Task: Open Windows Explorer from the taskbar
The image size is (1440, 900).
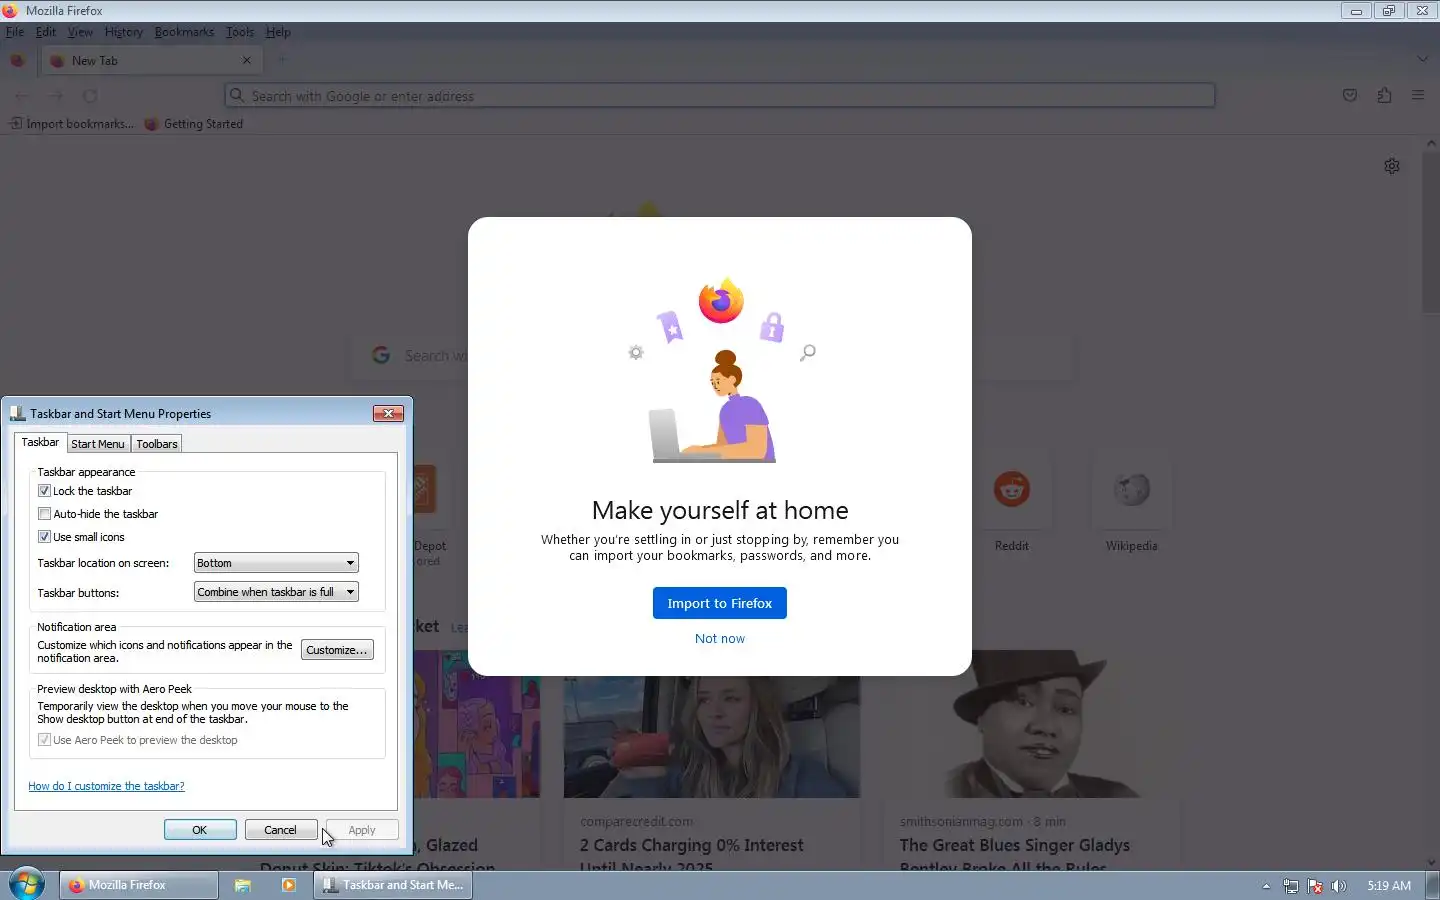Action: [x=242, y=885]
